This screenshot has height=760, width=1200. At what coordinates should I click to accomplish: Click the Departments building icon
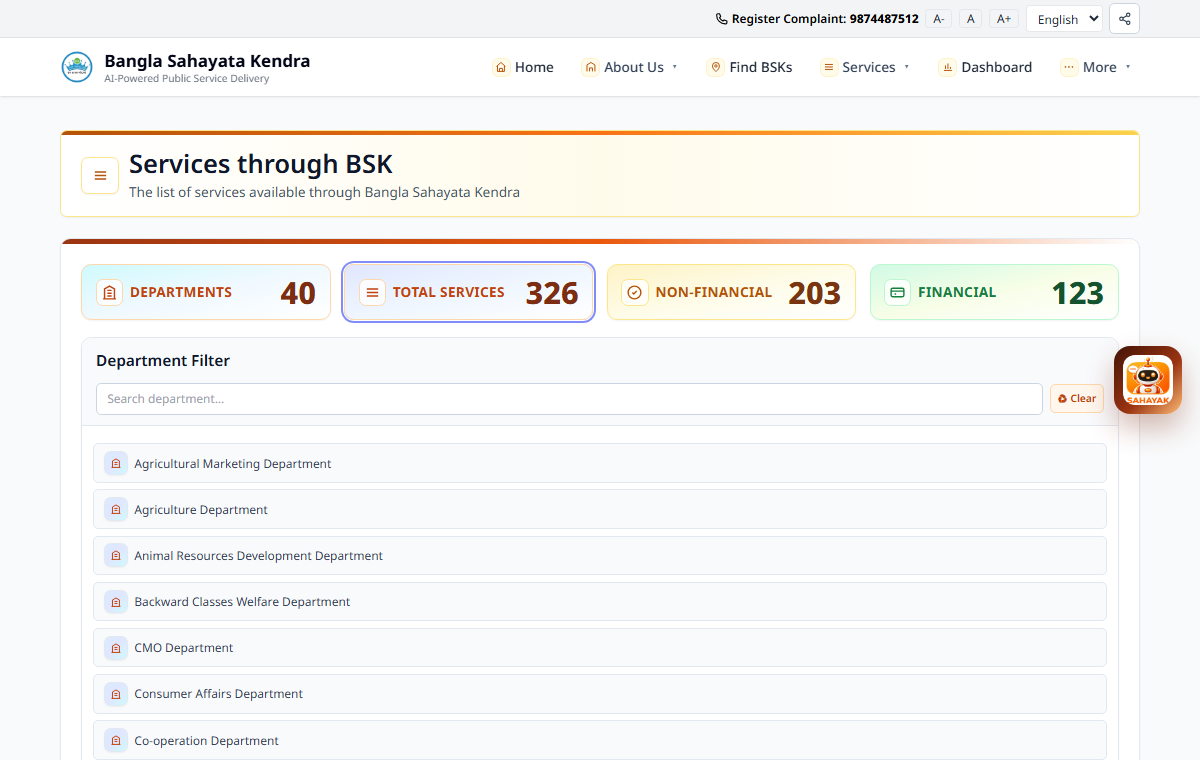tap(110, 292)
